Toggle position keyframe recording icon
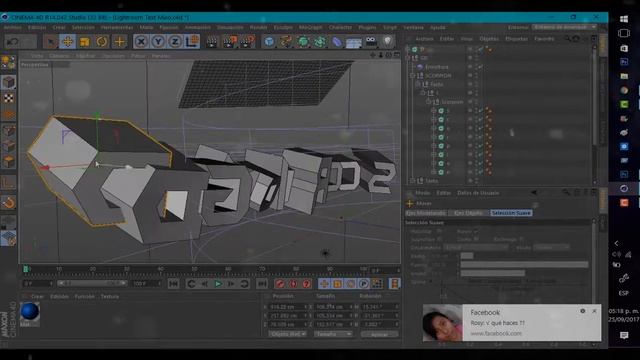Image resolution: width=640 pixels, height=360 pixels. point(324,284)
